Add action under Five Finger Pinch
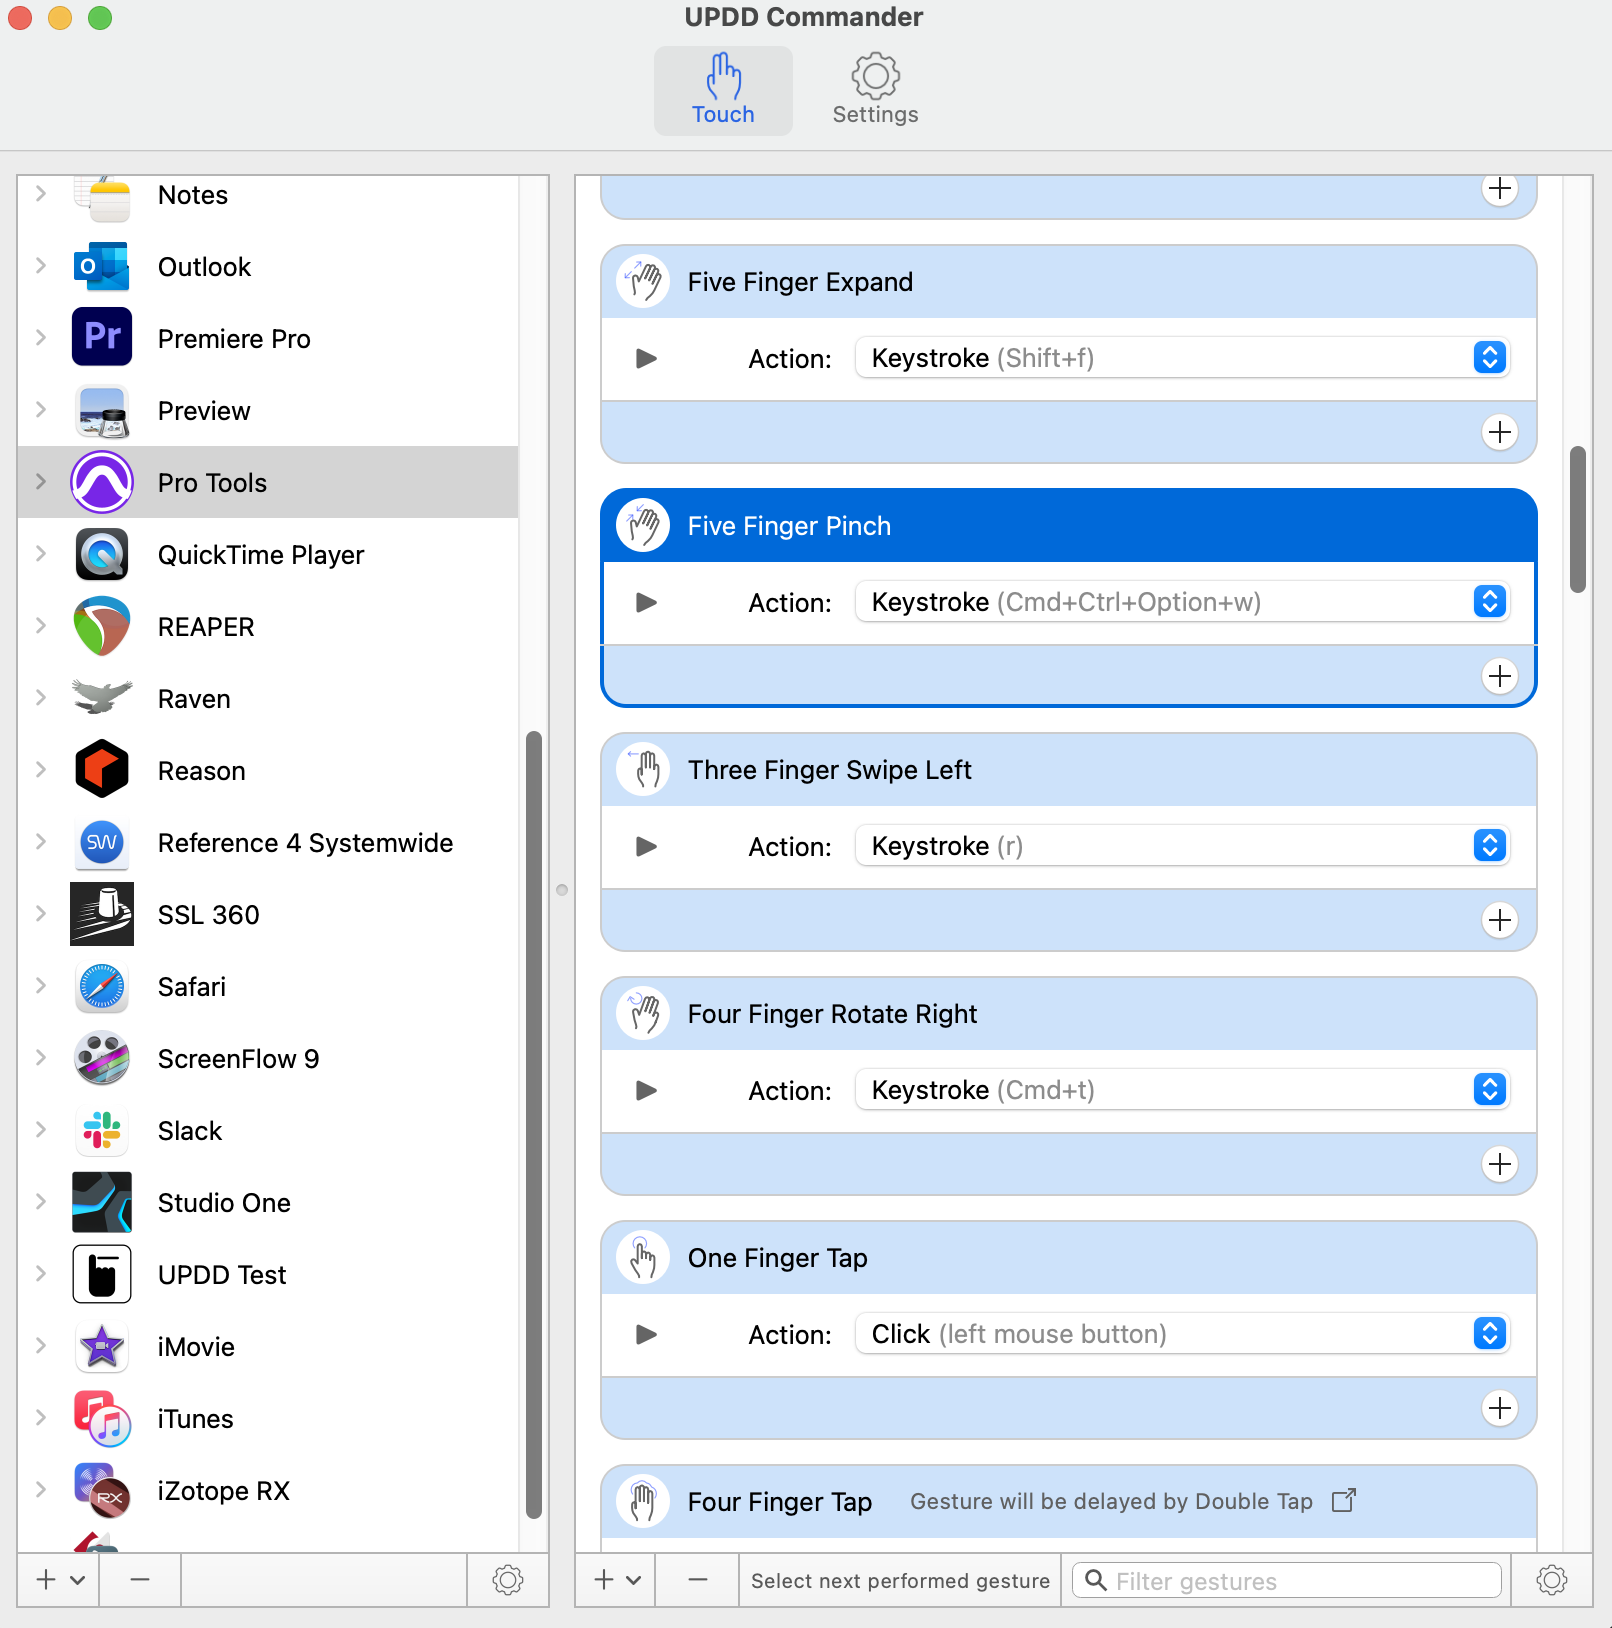The height and width of the screenshot is (1628, 1612). pyautogui.click(x=1500, y=676)
